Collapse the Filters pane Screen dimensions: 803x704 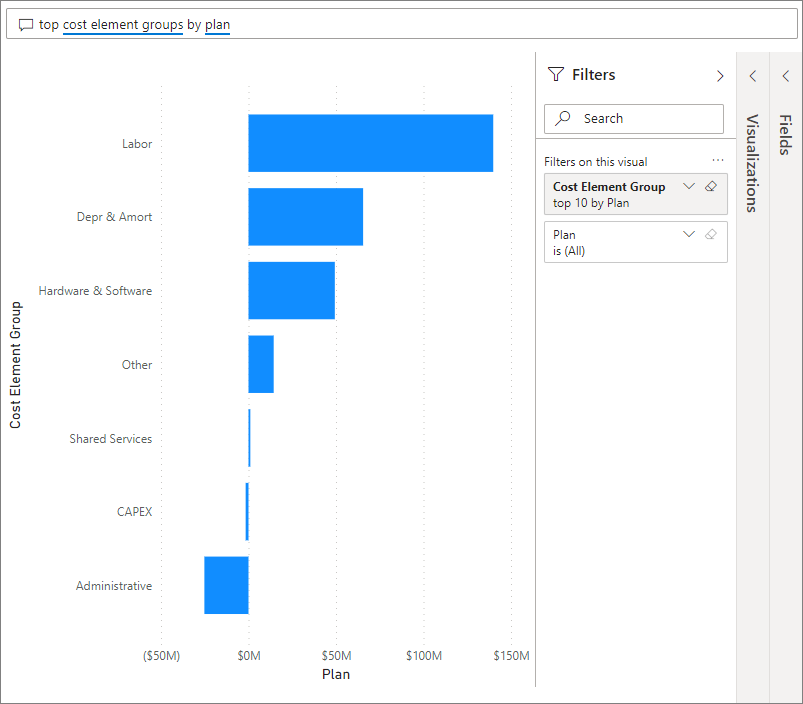click(719, 75)
